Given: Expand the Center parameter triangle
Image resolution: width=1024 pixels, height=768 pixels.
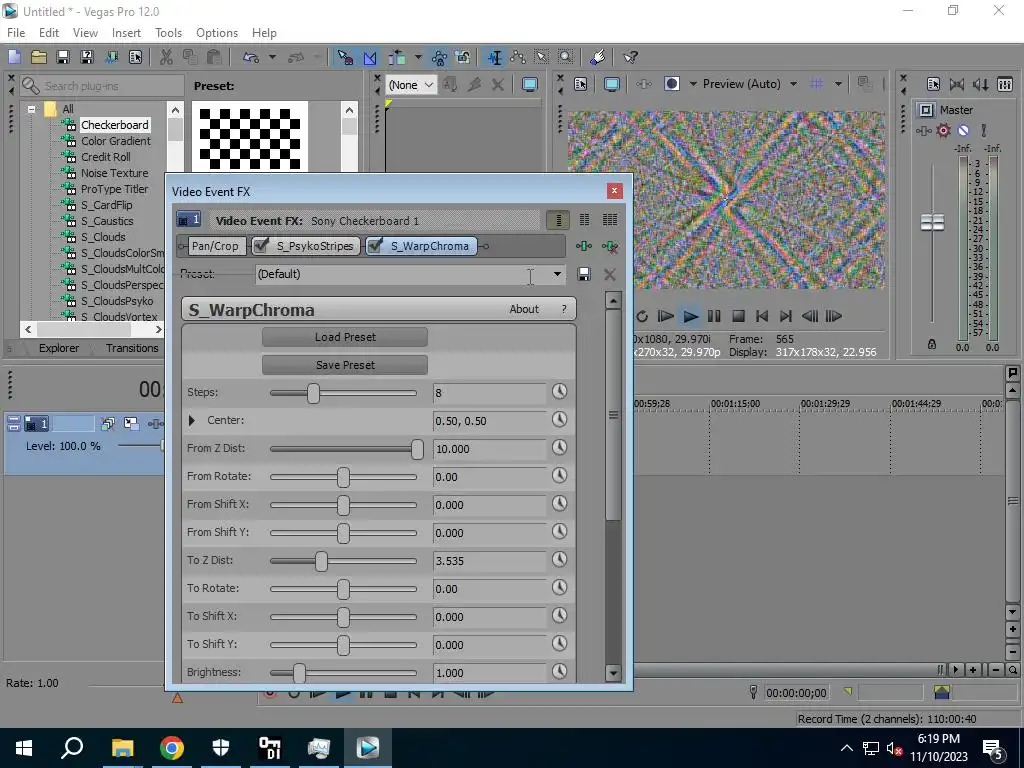Looking at the screenshot, I should click(192, 421).
